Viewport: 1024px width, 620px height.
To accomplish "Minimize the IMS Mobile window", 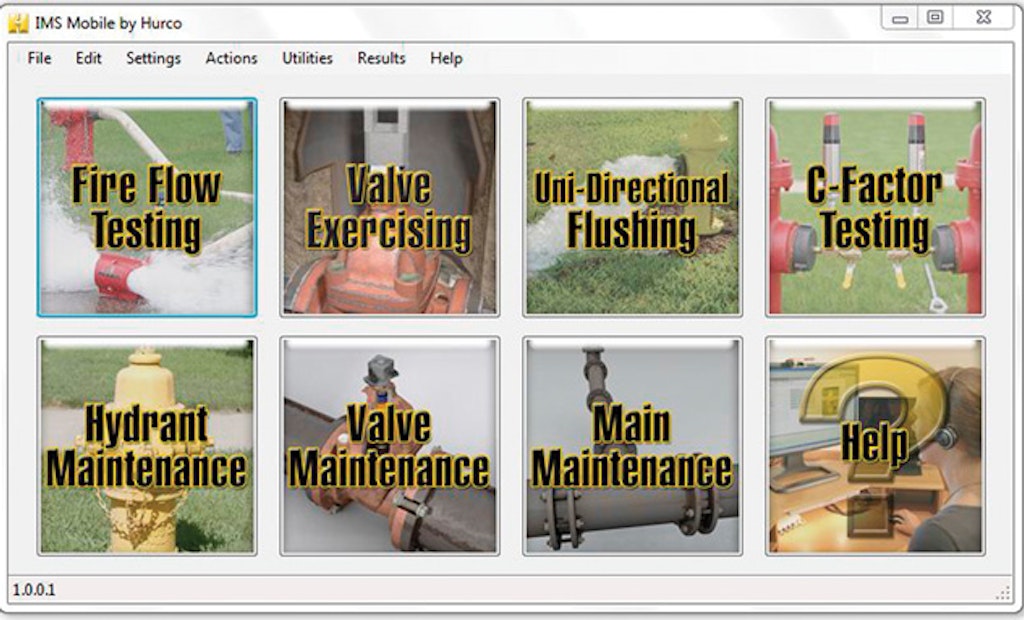I will tap(900, 18).
